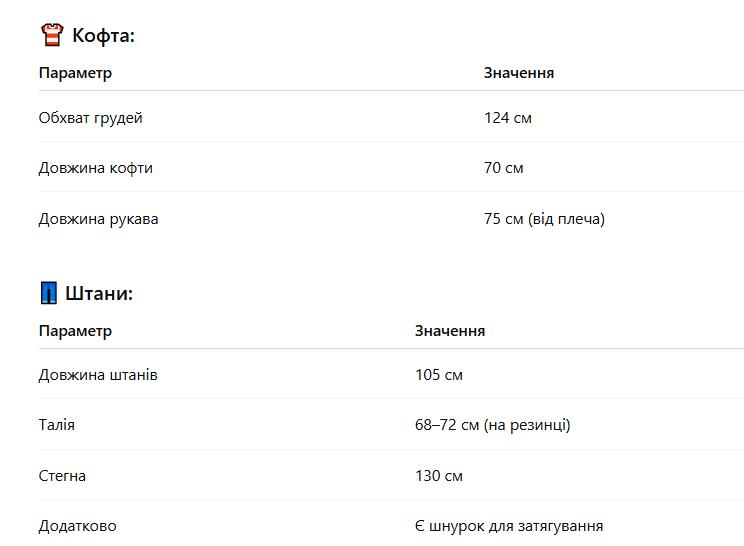Select the Штани: section heading
Viewport: 744px width, 546px height.
click(x=99, y=293)
